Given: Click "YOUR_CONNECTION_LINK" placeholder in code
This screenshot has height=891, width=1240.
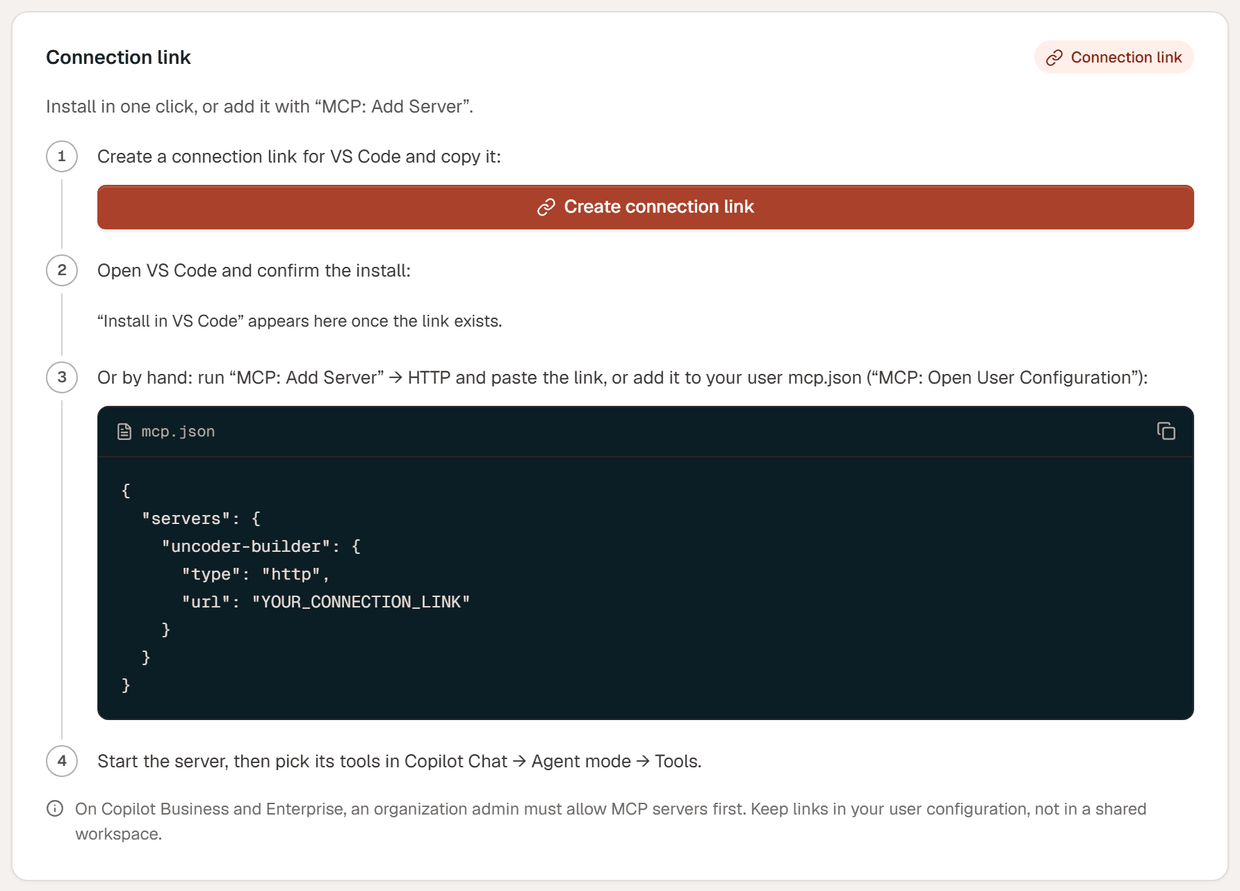Looking at the screenshot, I should (x=361, y=602).
